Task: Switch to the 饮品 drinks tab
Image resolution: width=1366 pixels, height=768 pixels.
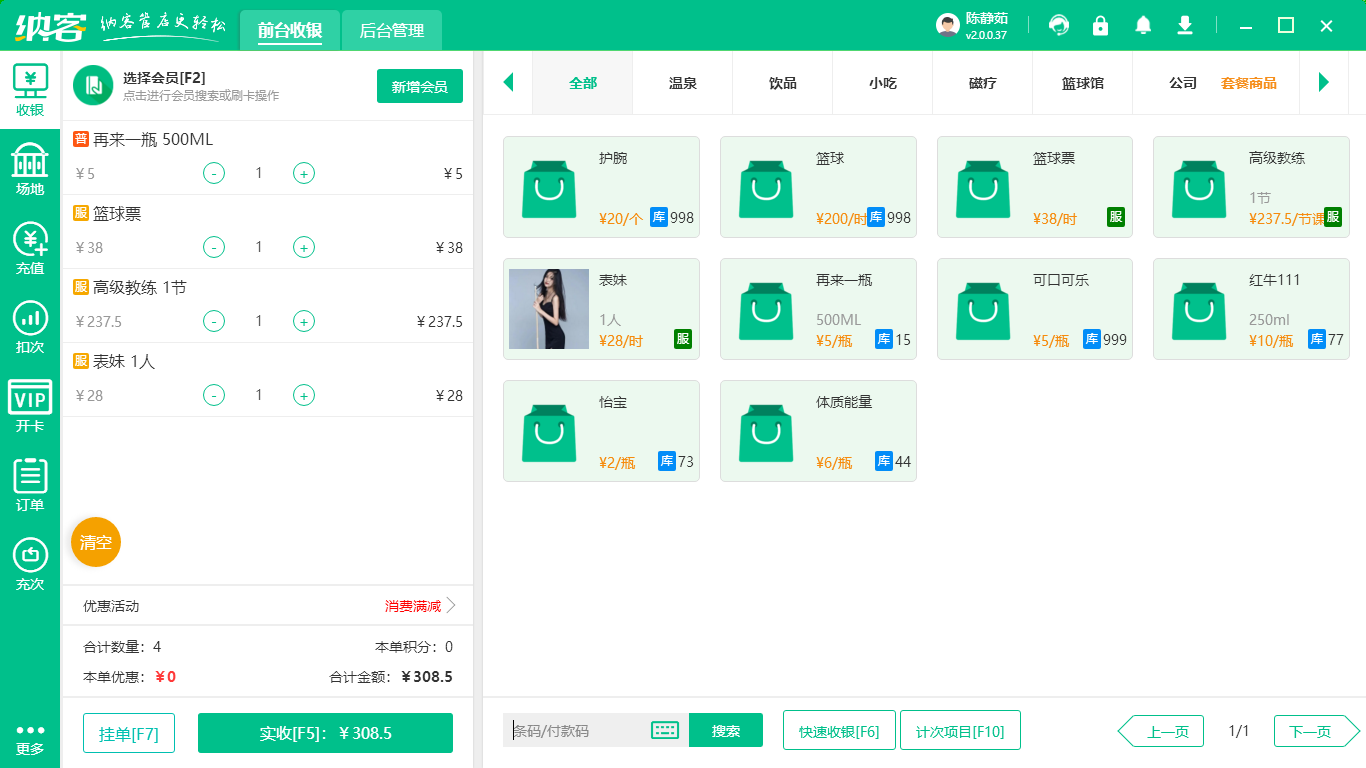Action: click(782, 83)
